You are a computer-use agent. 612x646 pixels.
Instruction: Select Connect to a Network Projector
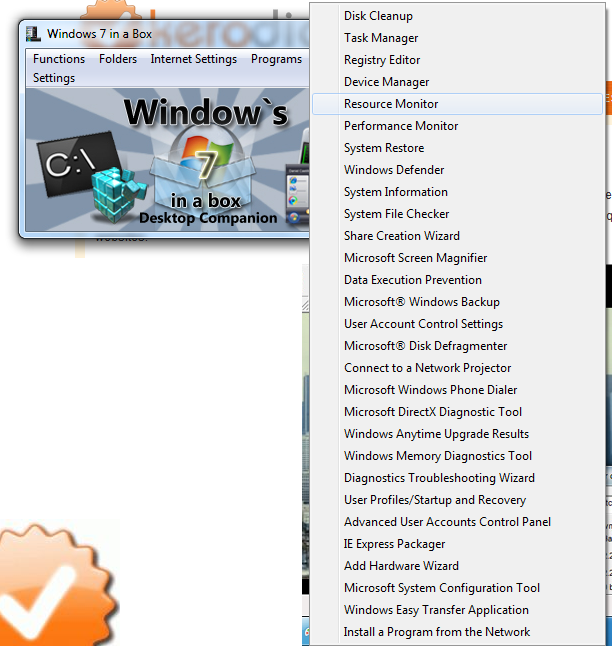click(x=457, y=368)
